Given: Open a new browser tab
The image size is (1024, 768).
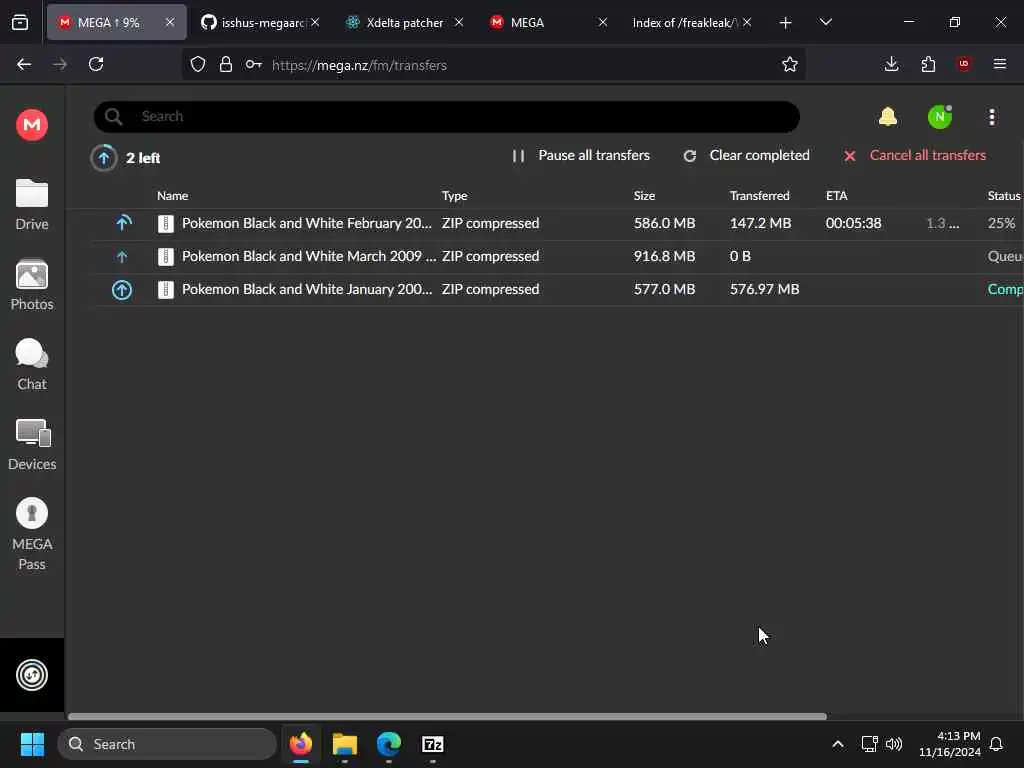Looking at the screenshot, I should pyautogui.click(x=786, y=23).
